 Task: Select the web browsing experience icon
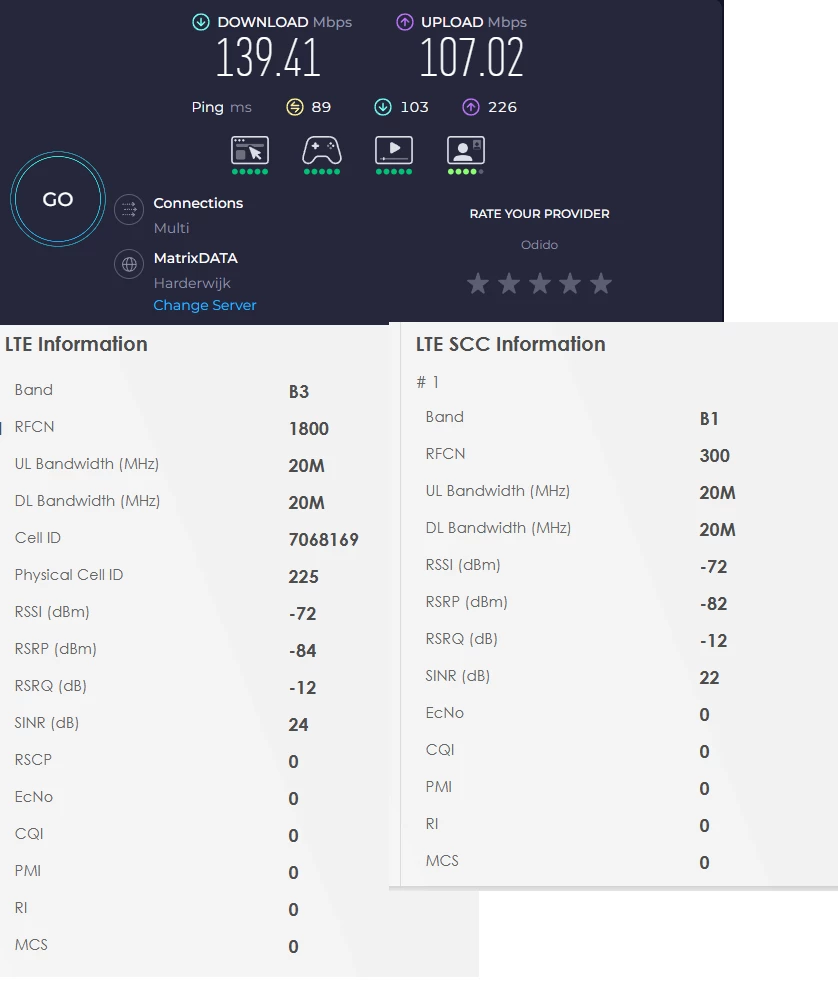tap(250, 151)
